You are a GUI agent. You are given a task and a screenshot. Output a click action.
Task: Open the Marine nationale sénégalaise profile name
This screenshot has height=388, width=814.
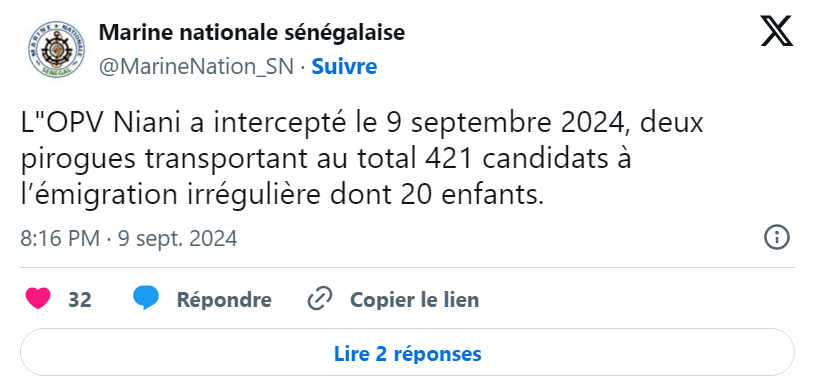(x=252, y=33)
